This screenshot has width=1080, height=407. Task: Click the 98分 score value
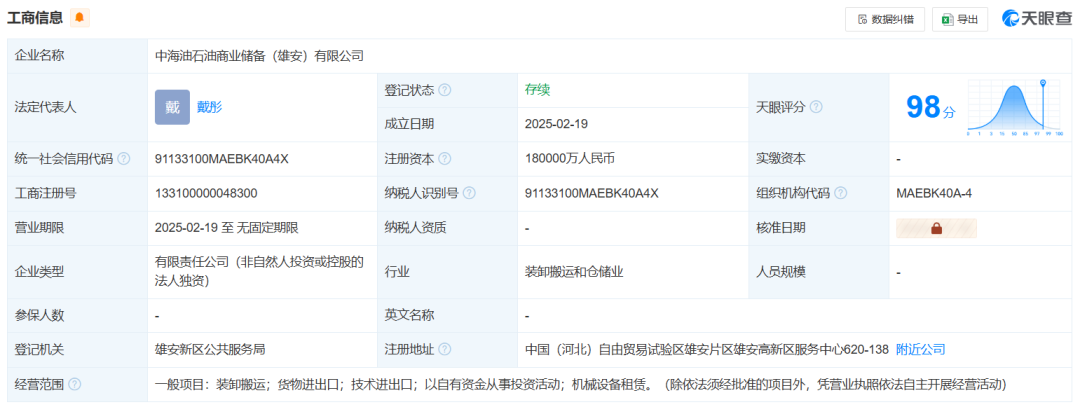[x=931, y=107]
